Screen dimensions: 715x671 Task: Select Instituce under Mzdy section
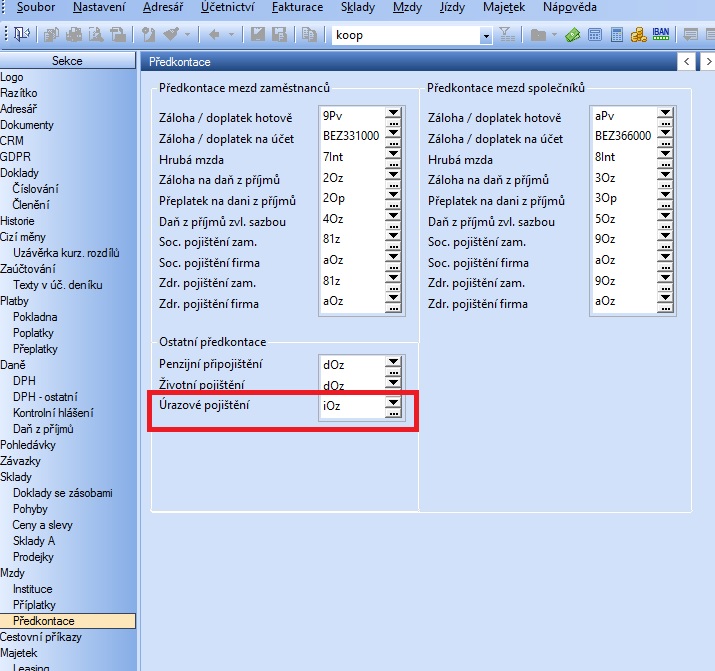click(x=32, y=589)
